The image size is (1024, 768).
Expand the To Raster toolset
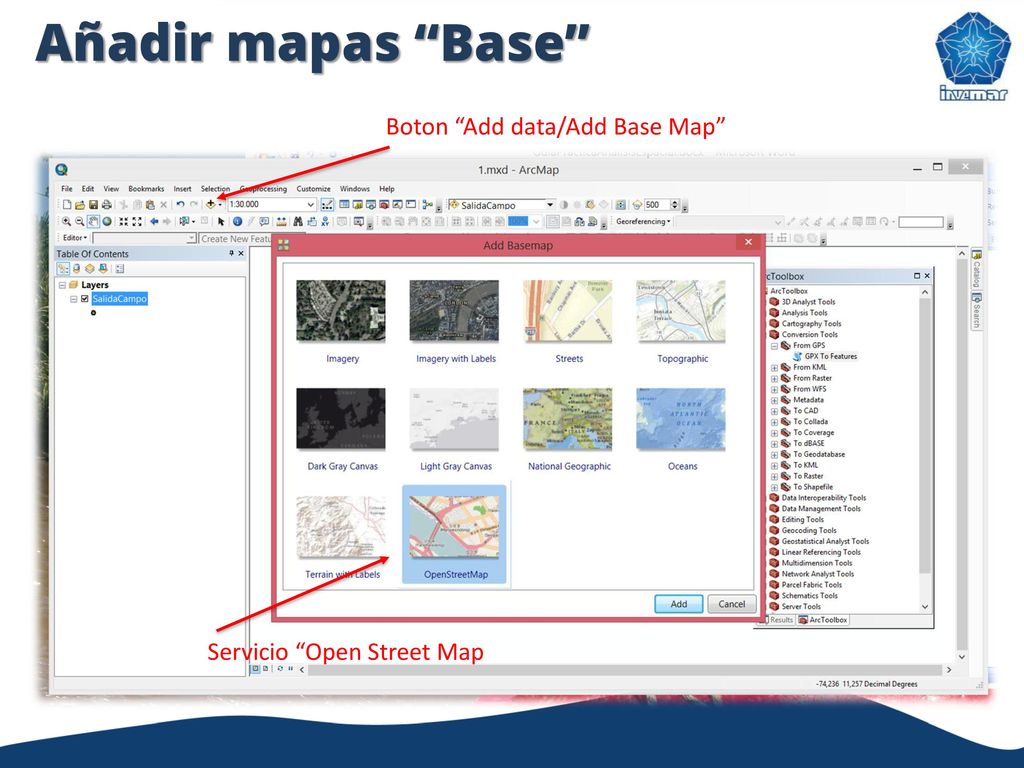pyautogui.click(x=775, y=477)
